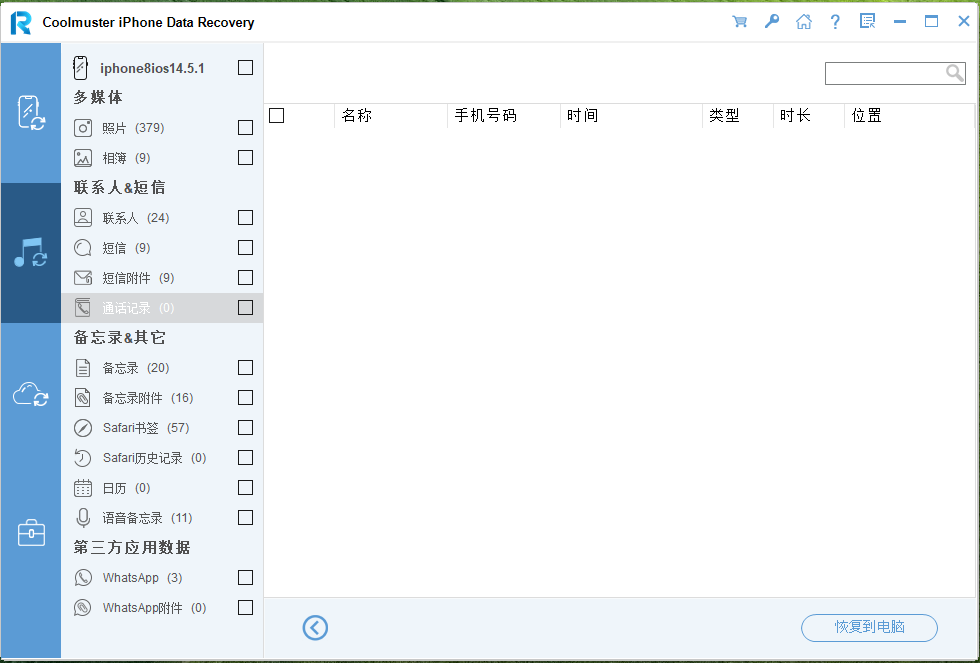Select the recover from iCloud sidebar mode
980x663 pixels.
coord(31,394)
